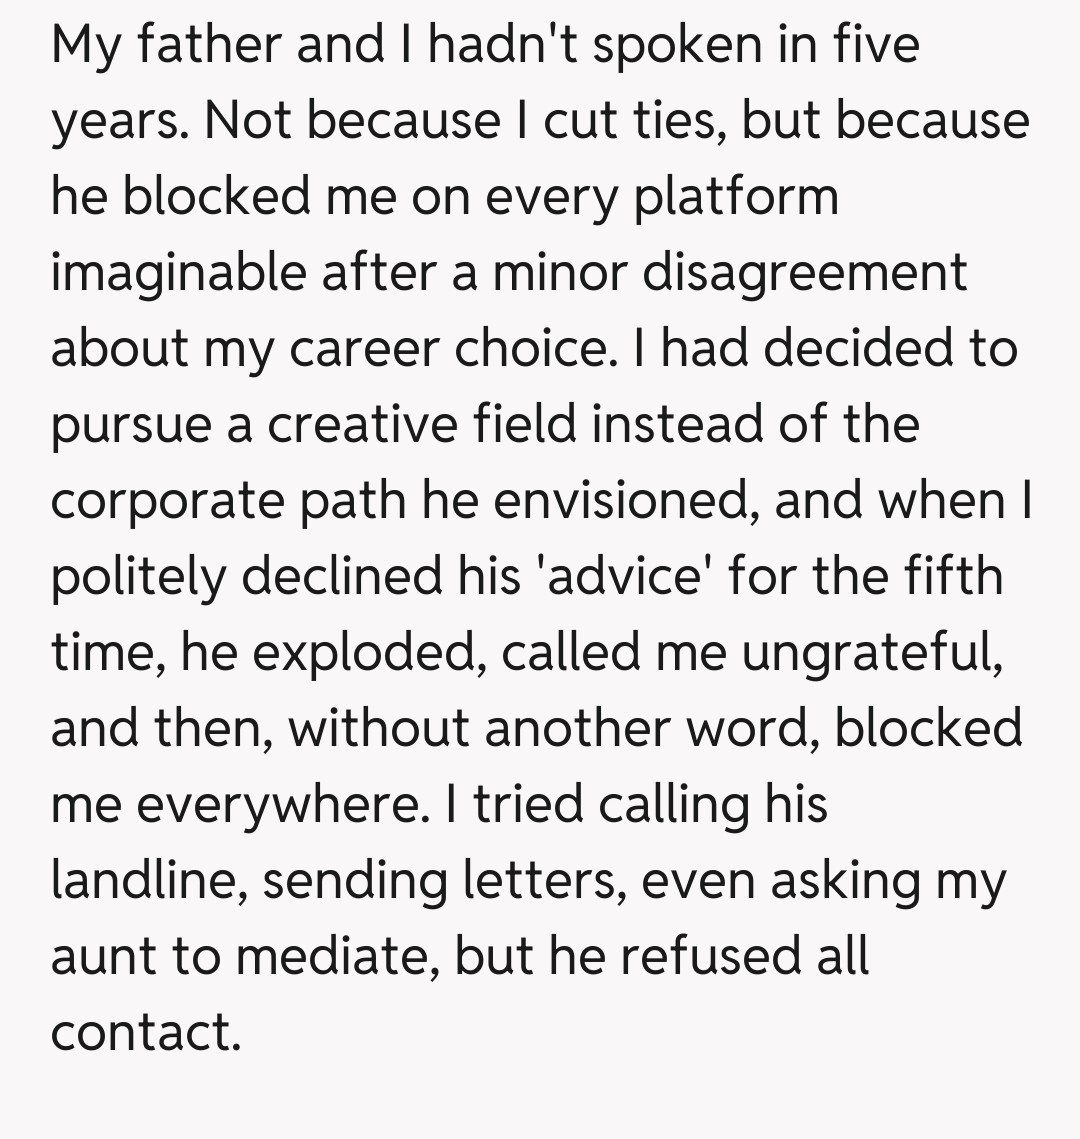
Task: Click the word "disagreement"
Action: click(x=804, y=273)
